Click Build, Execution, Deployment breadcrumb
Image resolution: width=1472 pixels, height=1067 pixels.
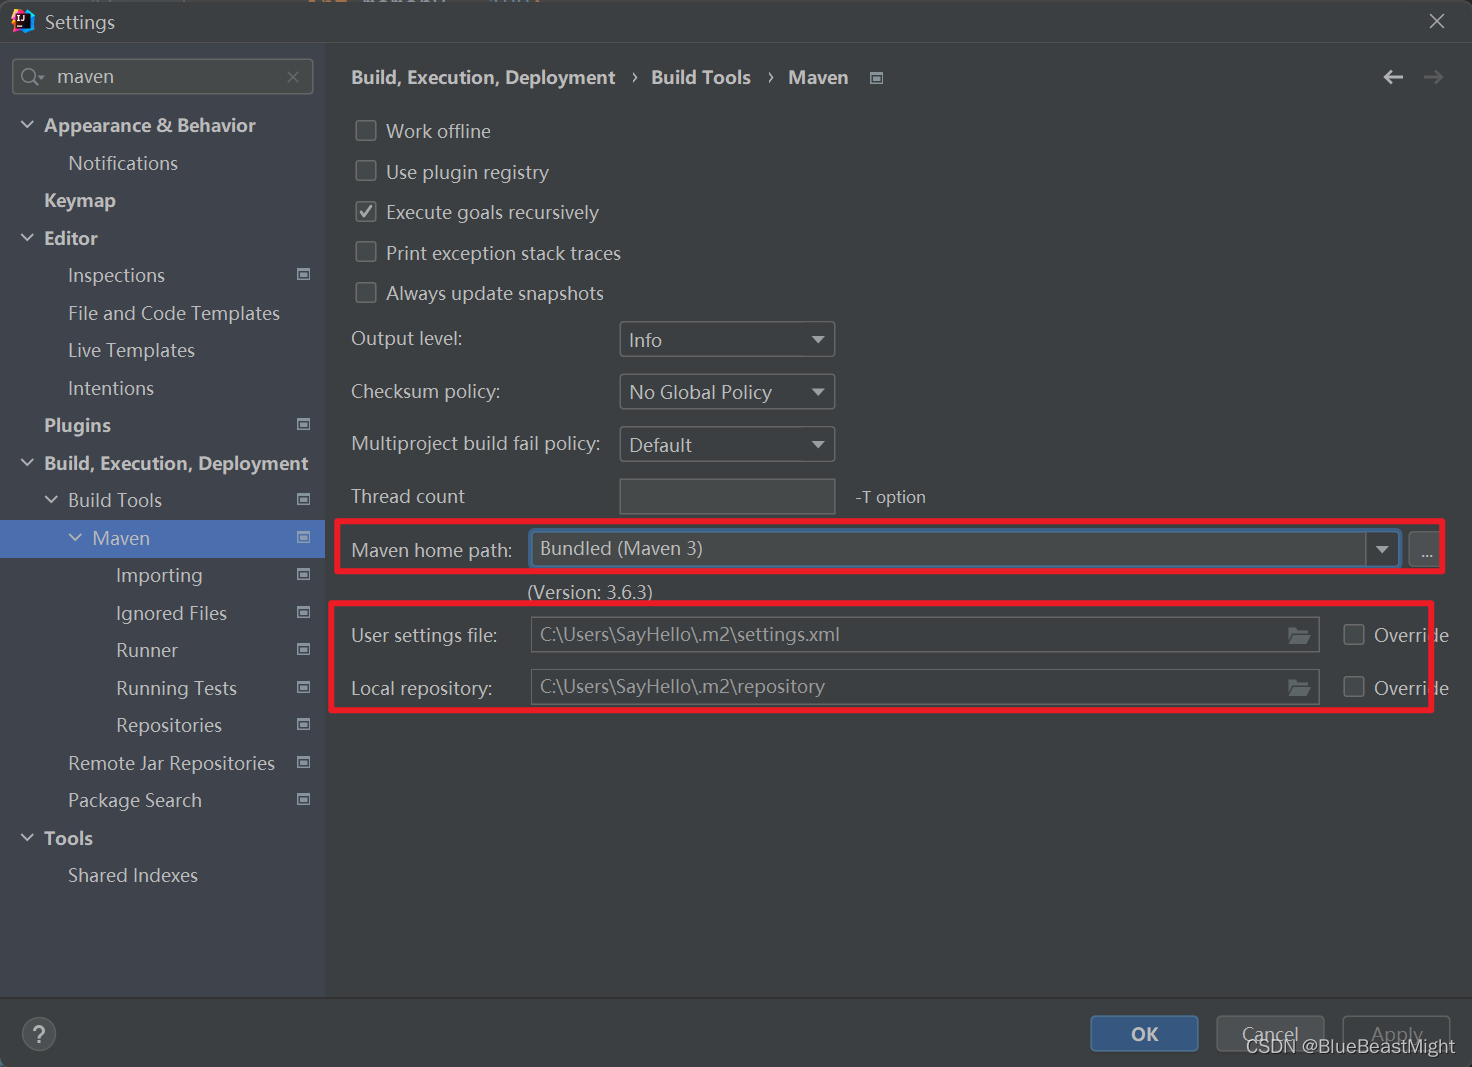pos(483,78)
